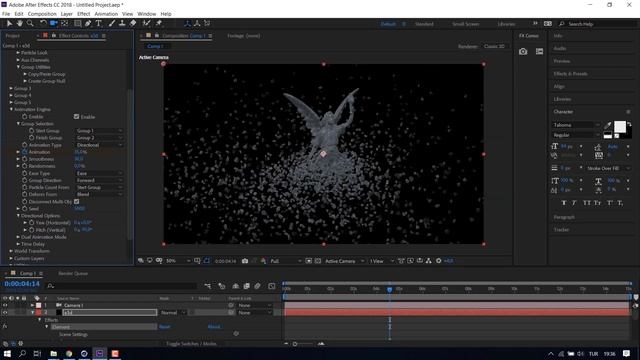640x360 pixels.
Task: Open the Start Group dropdown
Action: [x=99, y=131]
